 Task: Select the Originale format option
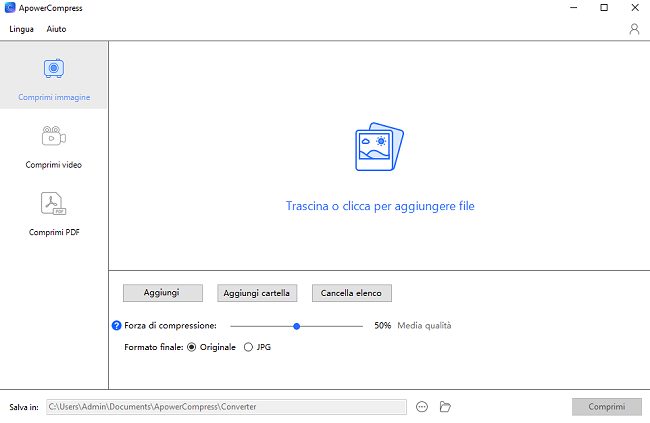[x=192, y=347]
